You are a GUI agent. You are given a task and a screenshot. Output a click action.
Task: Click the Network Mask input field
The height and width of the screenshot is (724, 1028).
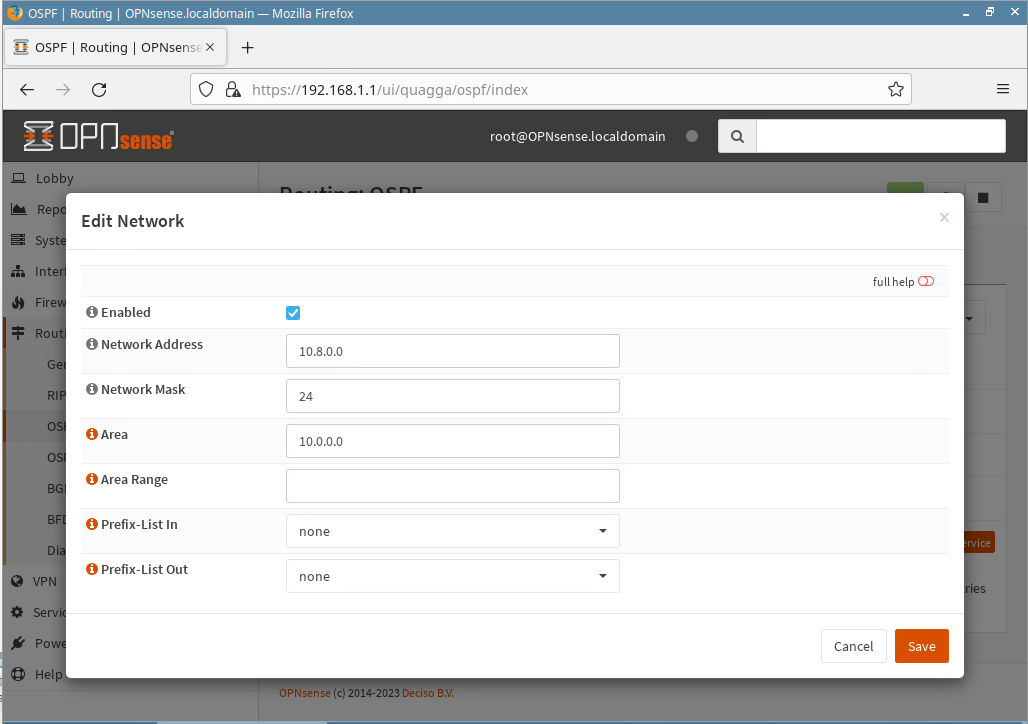click(452, 396)
